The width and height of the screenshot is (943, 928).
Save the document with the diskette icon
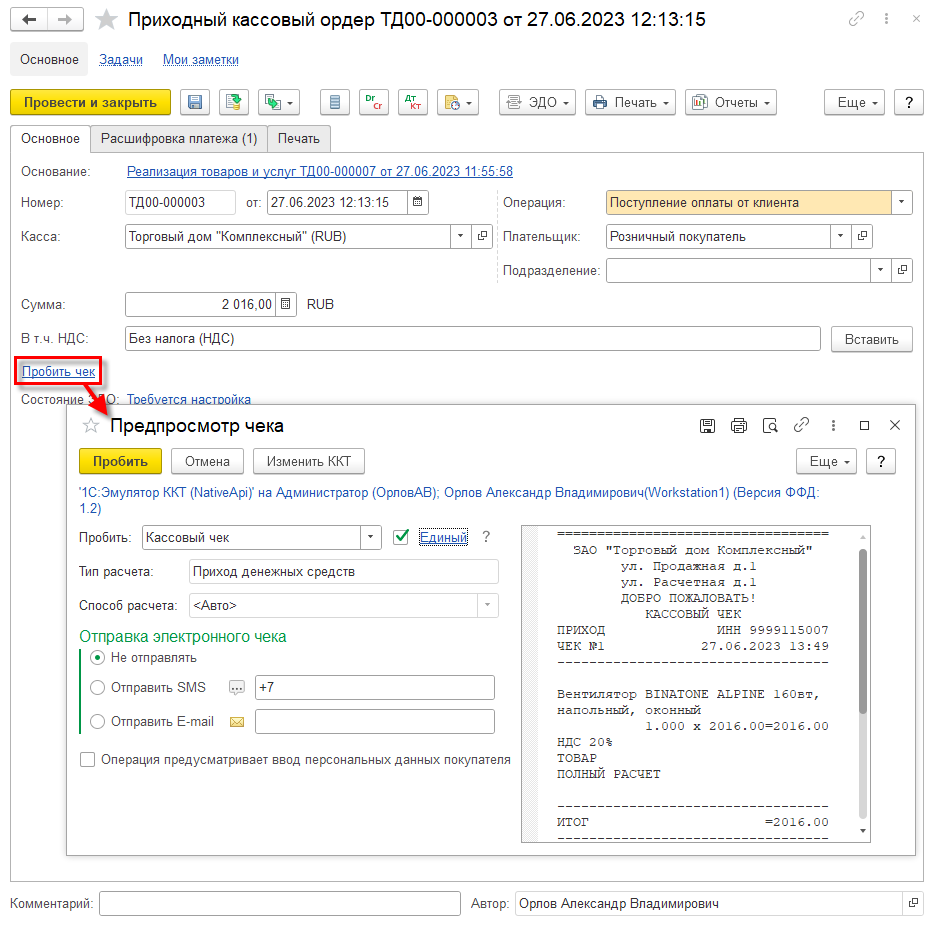195,102
